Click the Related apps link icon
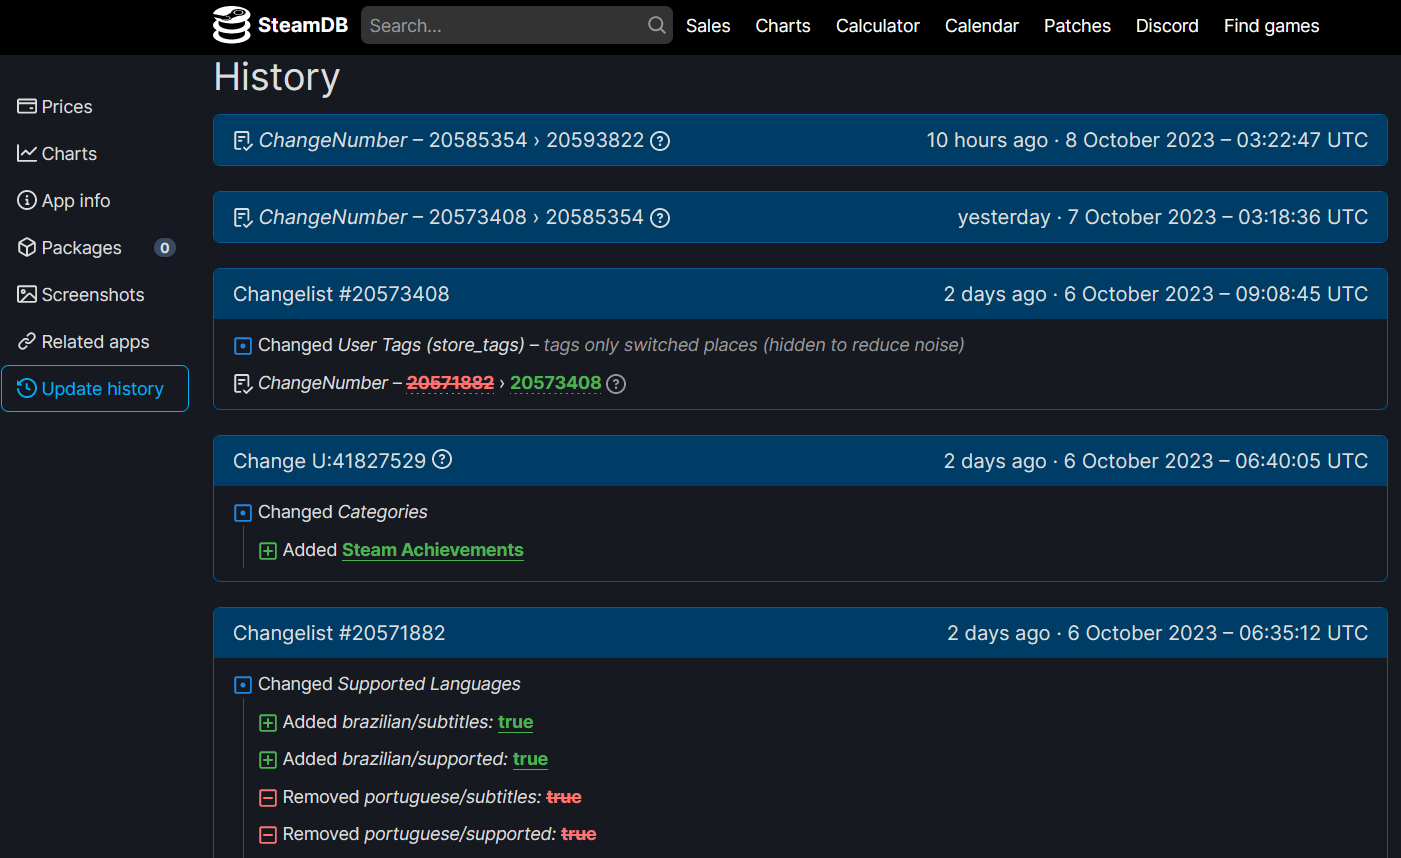This screenshot has width=1401, height=858. [27, 341]
